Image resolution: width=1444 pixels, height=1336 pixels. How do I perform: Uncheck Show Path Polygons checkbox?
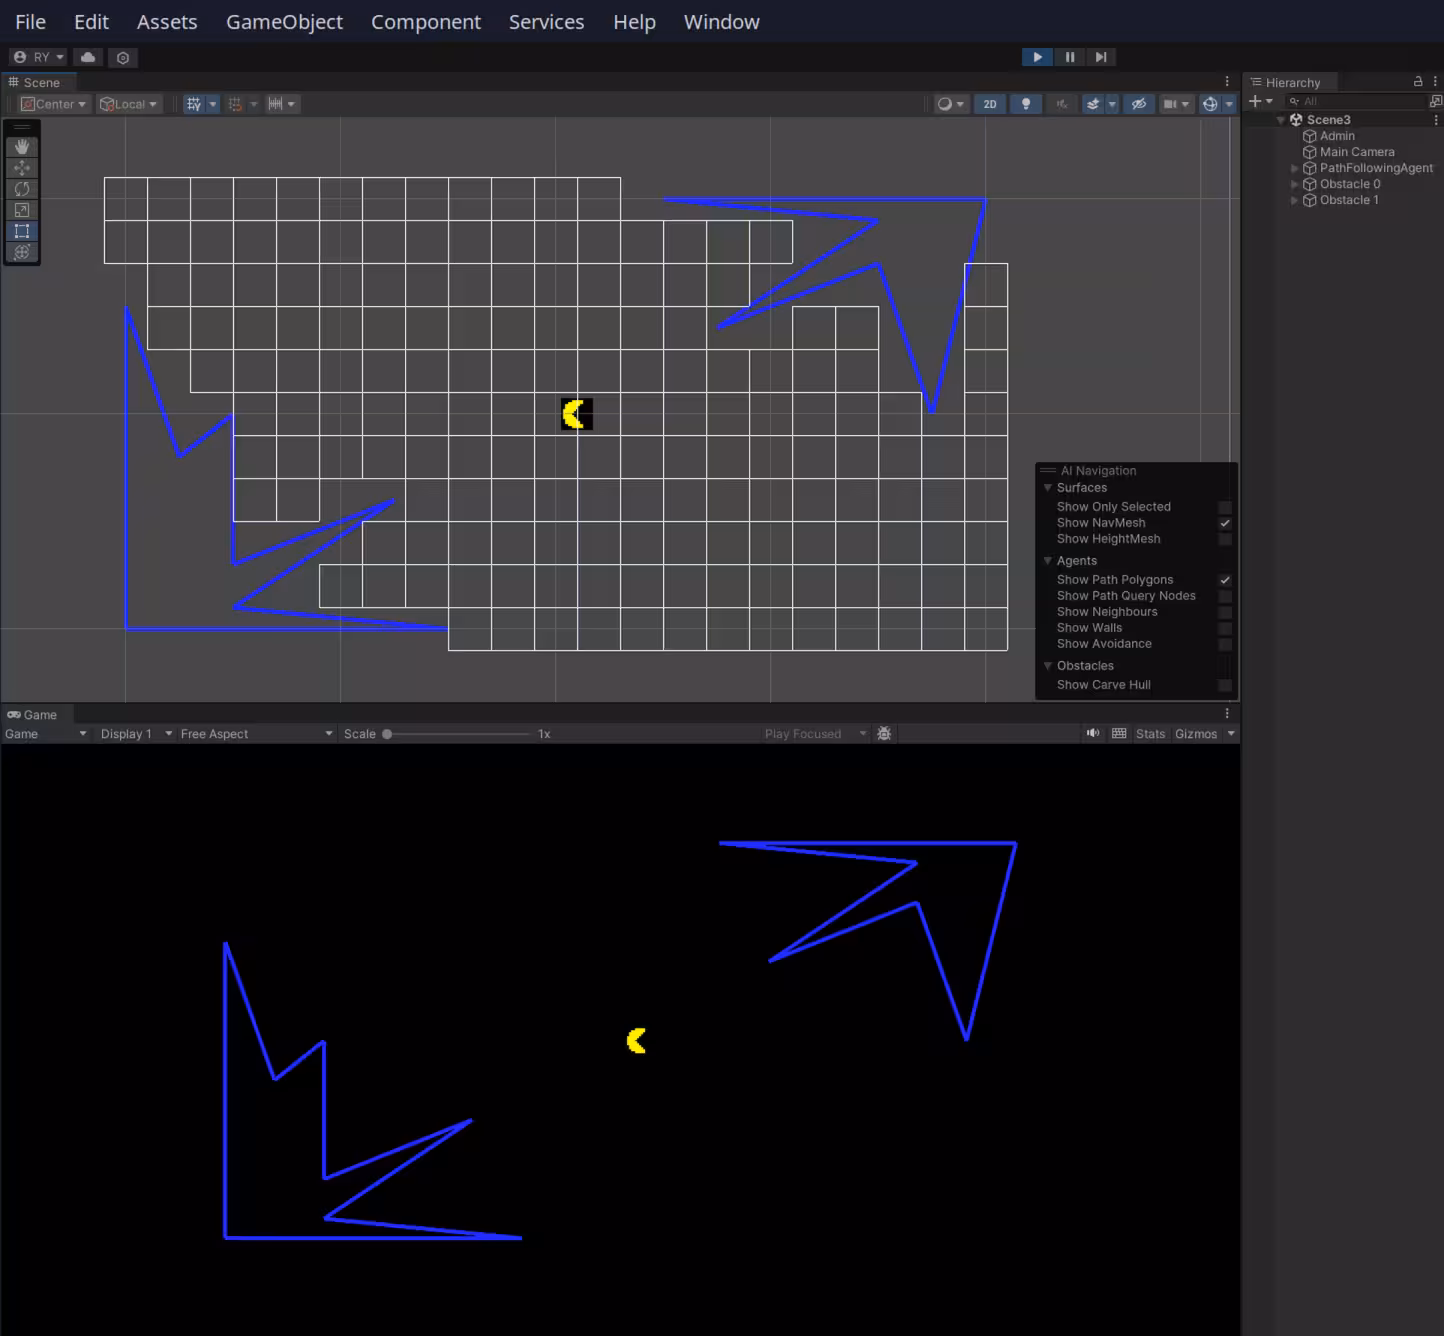(x=1225, y=580)
